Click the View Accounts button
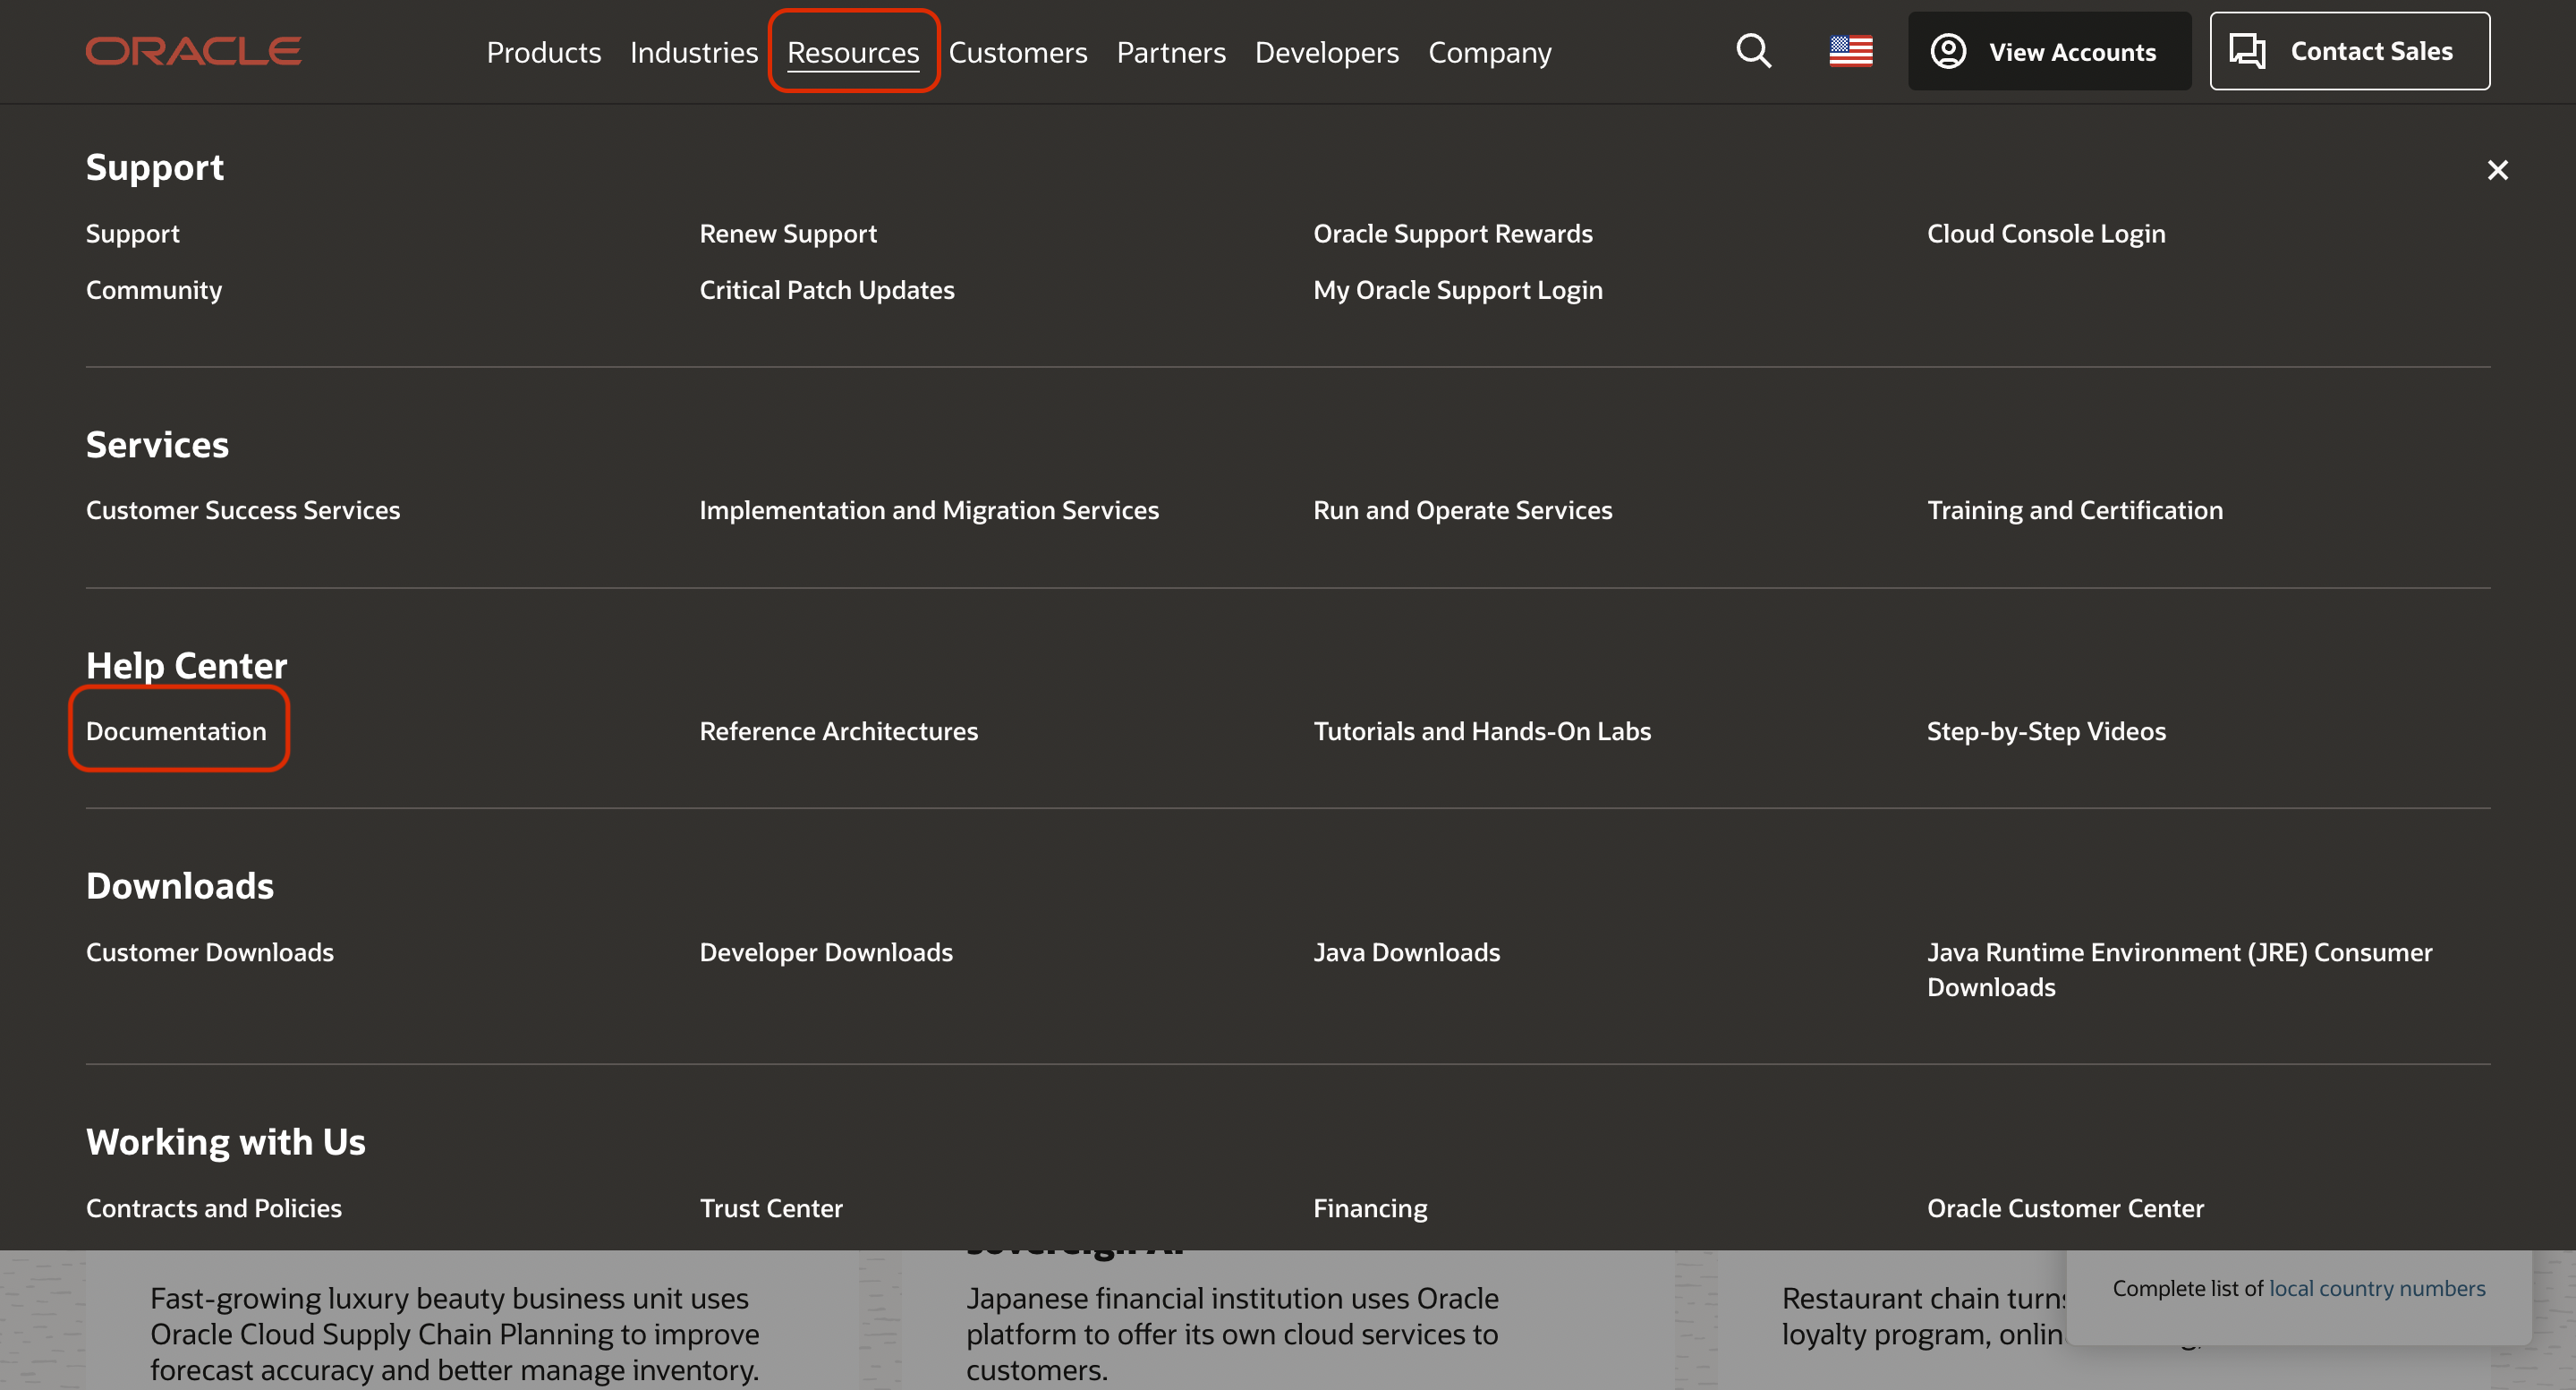This screenshot has width=2576, height=1390. [2048, 51]
